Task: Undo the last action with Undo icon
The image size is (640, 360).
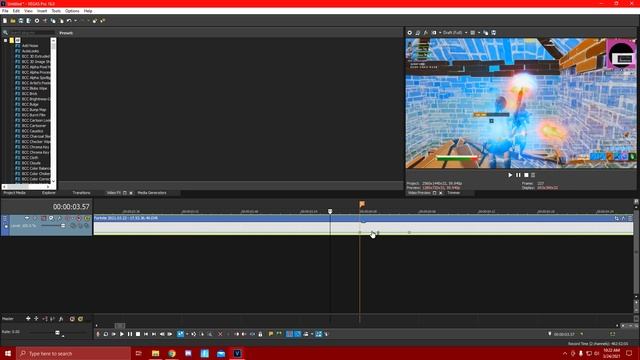Action: [69, 20]
